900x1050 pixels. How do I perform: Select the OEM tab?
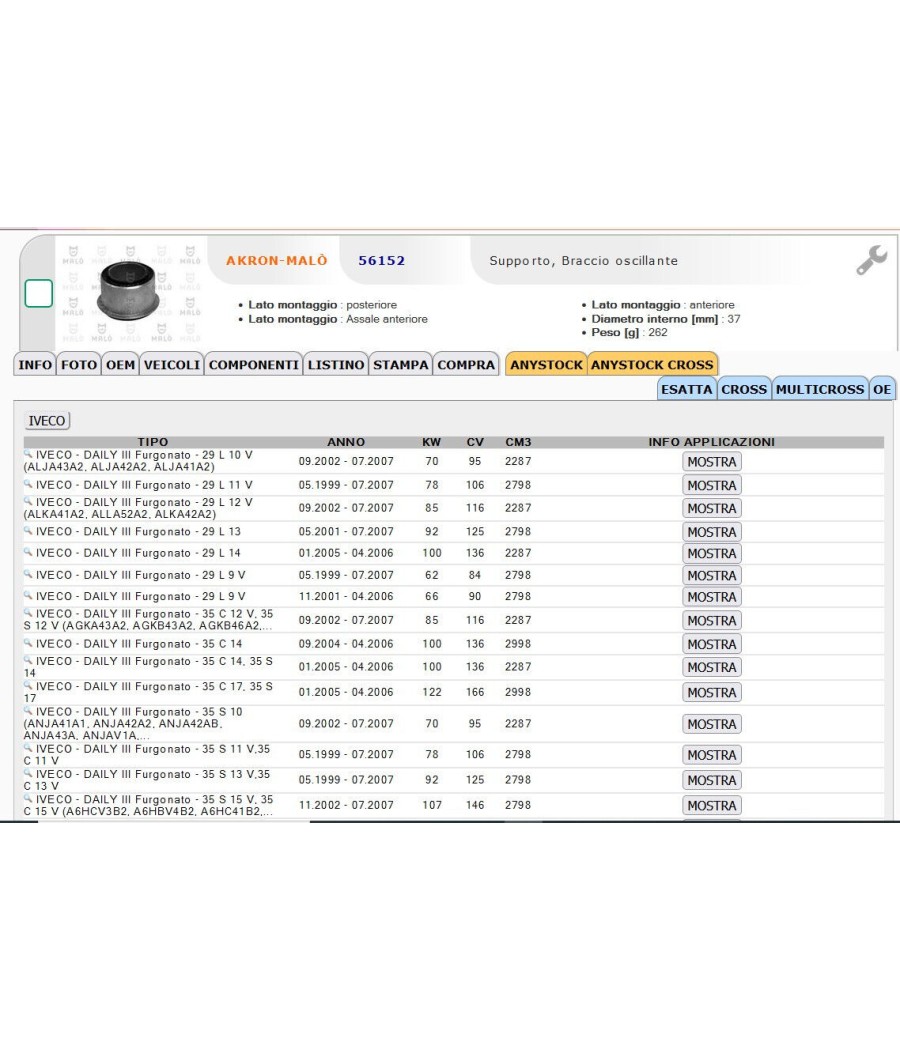click(121, 364)
